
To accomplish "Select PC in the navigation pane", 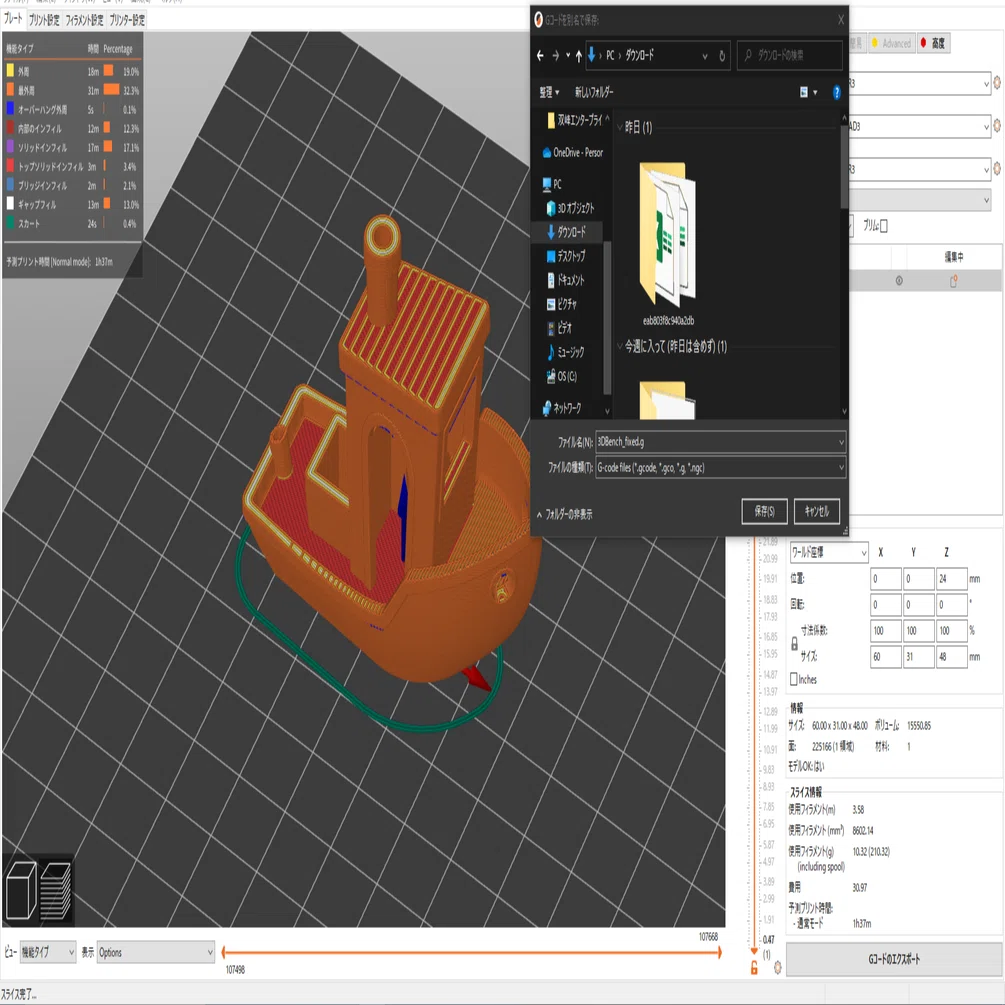I will 552,184.
